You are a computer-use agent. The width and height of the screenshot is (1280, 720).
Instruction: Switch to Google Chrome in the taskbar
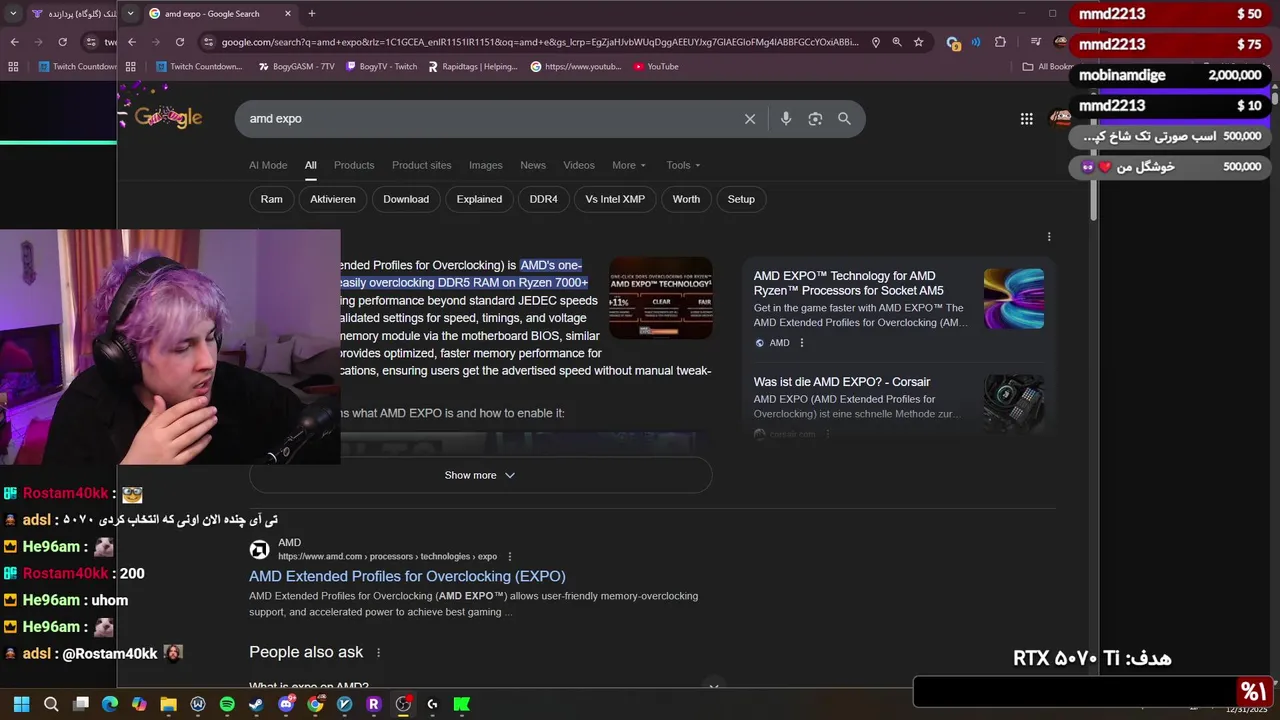(x=315, y=704)
